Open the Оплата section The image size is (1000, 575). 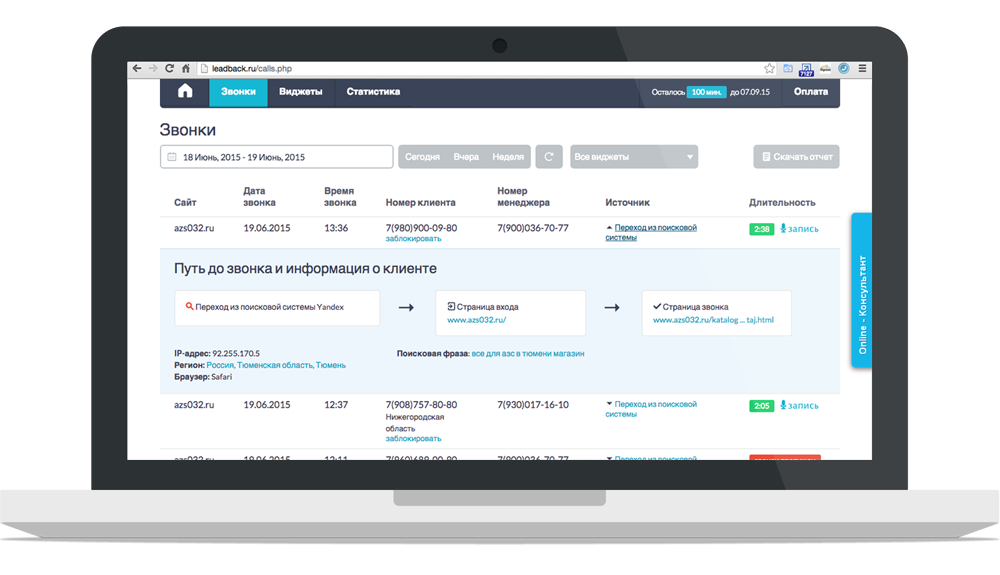pyautogui.click(x=811, y=92)
